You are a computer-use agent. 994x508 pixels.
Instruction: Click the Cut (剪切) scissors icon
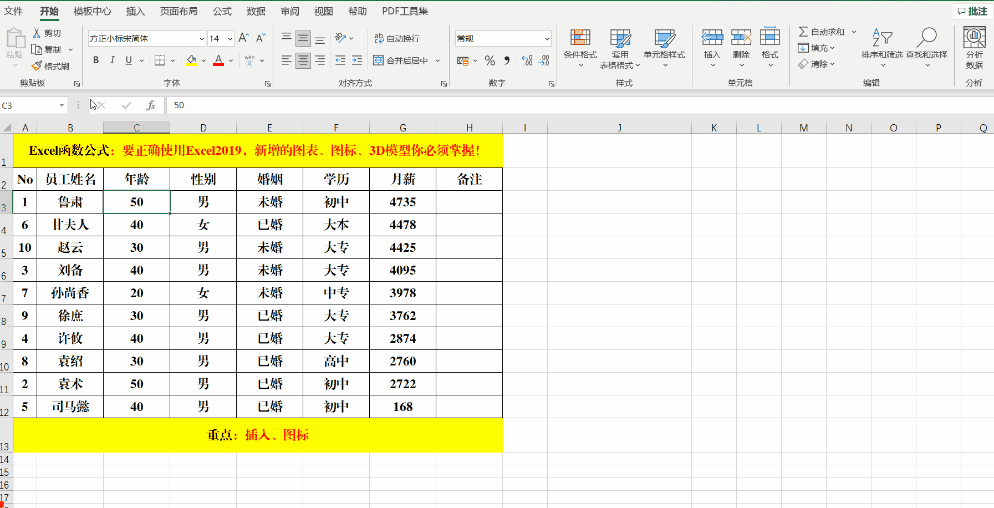pyautogui.click(x=37, y=33)
